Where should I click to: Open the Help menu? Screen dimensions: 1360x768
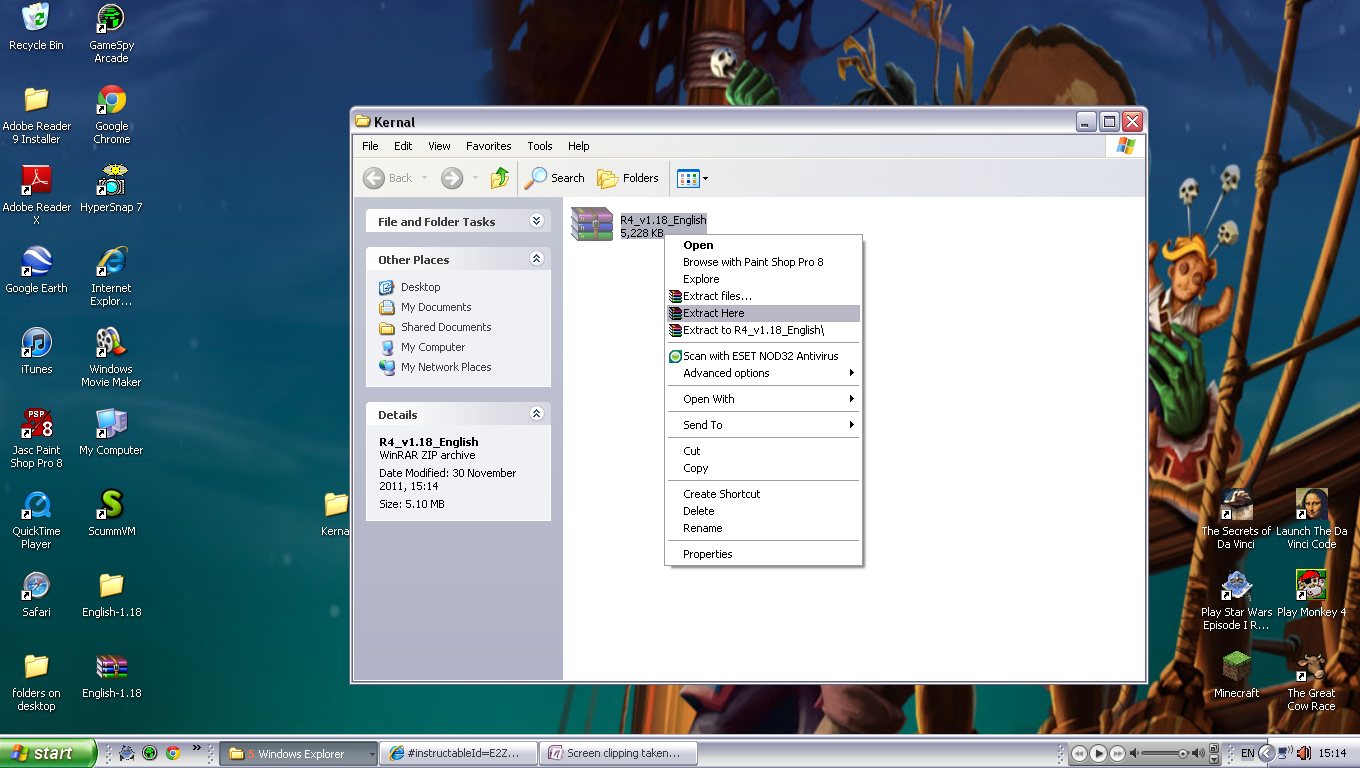(x=579, y=146)
